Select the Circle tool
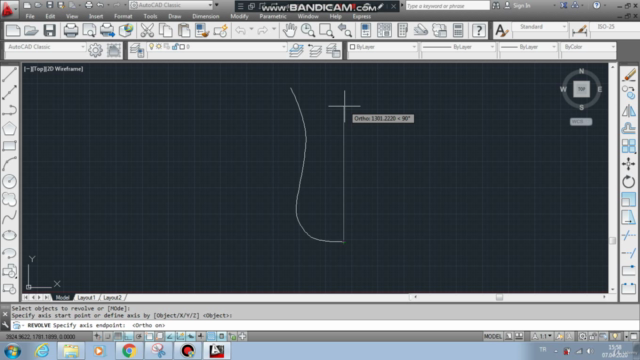640x360 pixels. coord(9,182)
